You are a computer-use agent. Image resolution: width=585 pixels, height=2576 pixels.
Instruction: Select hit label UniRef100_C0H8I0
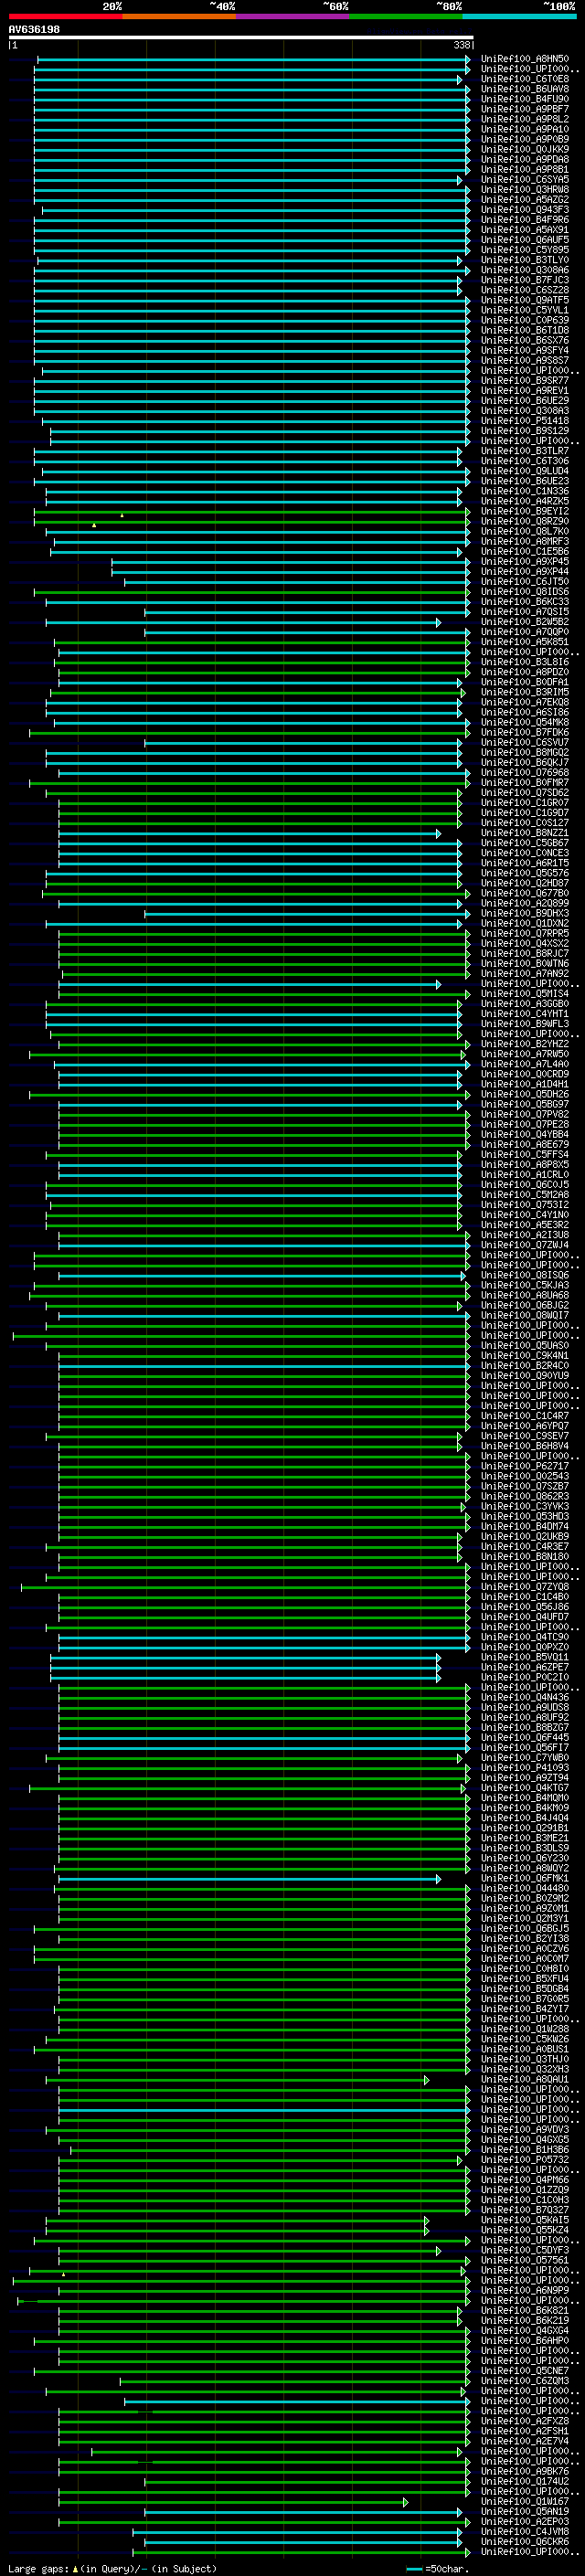coord(525,1969)
